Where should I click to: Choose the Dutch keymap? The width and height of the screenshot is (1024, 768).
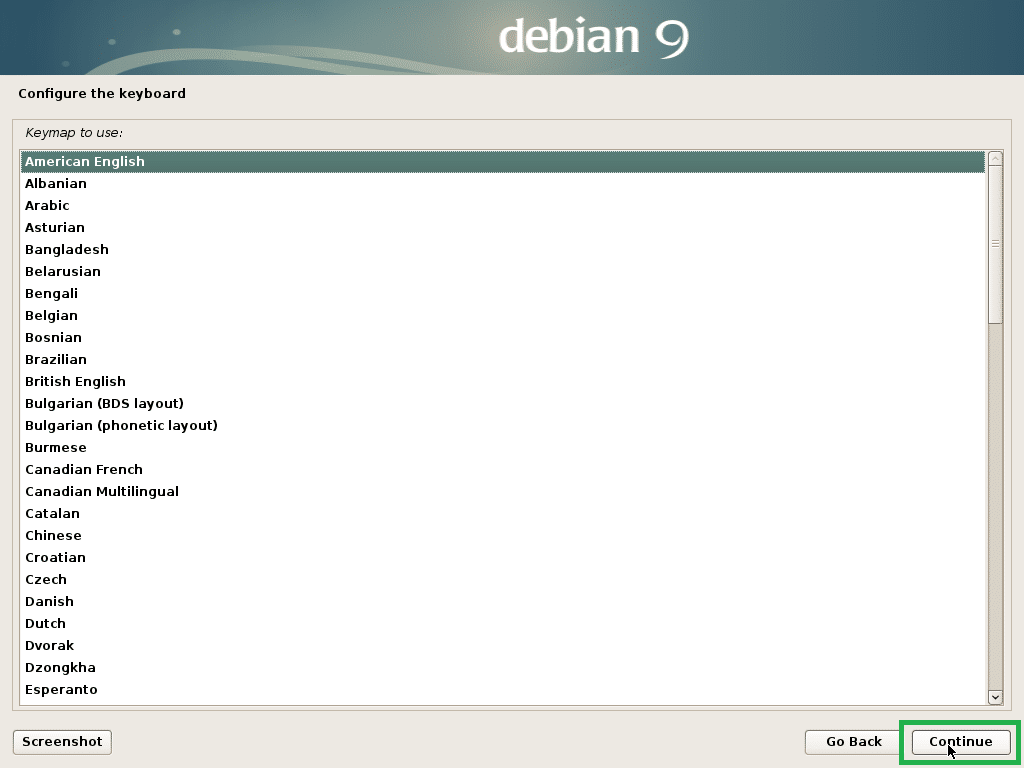502,624
